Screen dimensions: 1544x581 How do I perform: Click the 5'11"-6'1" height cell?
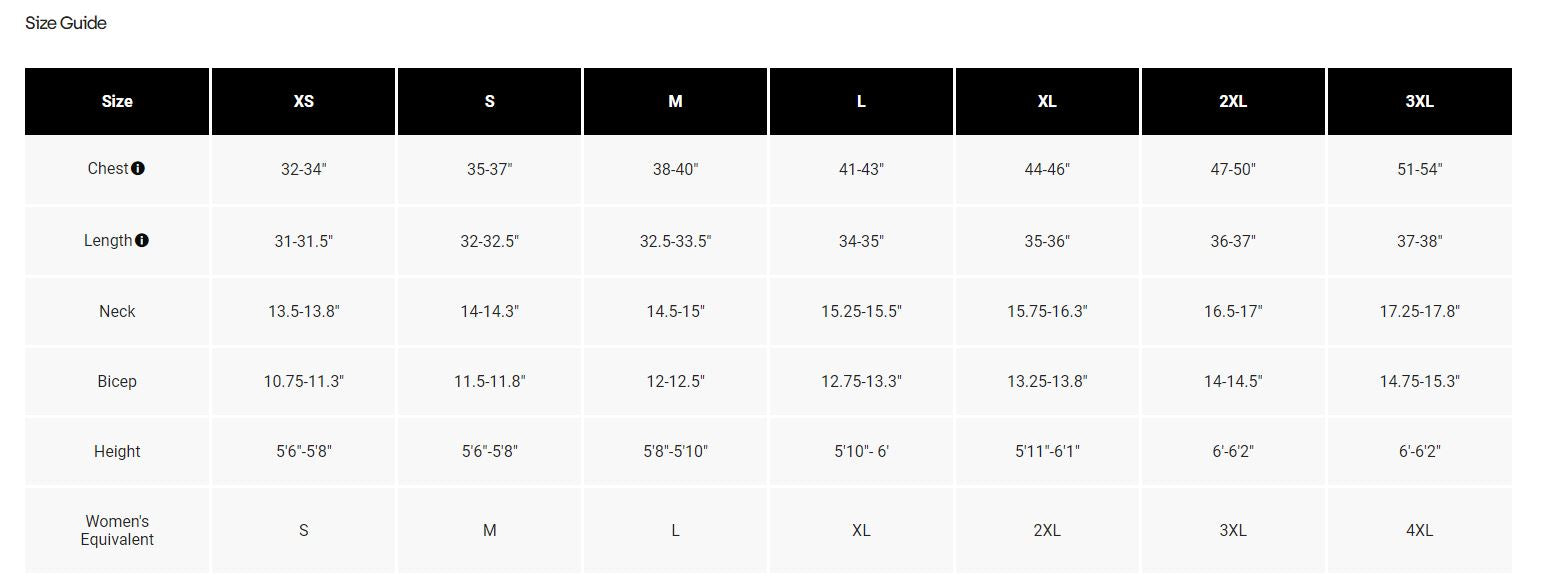pyautogui.click(x=1047, y=451)
